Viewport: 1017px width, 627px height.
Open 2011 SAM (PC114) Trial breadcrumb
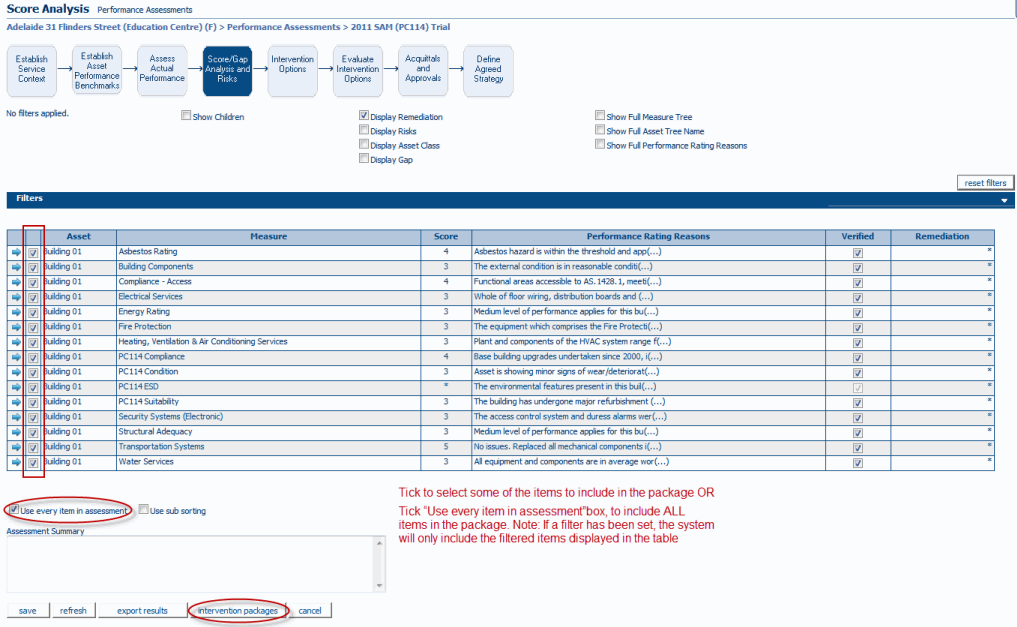[400, 27]
